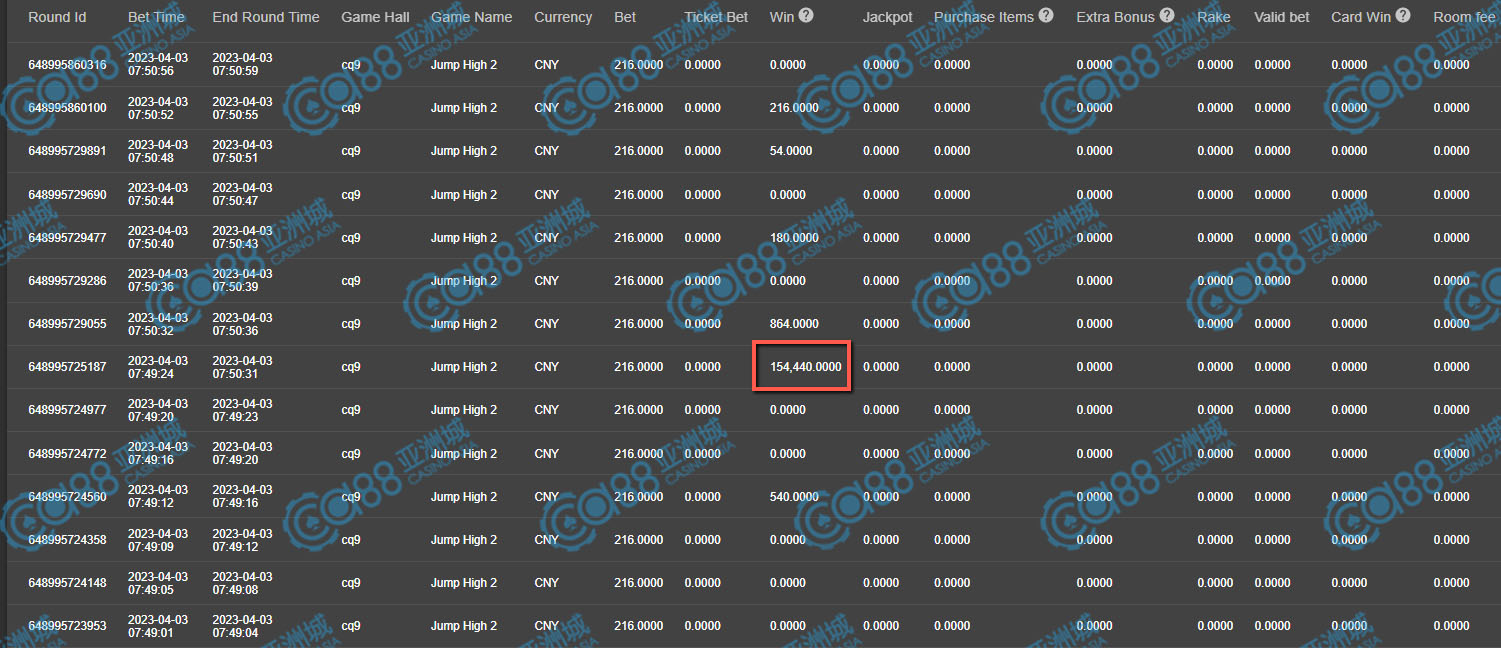
Task: Select round ID 648995724148
Action: [x=67, y=583]
